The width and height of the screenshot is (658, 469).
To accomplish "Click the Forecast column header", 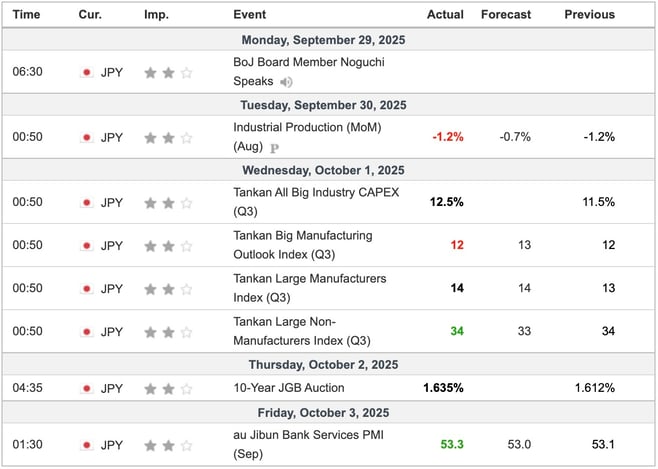I will [505, 15].
